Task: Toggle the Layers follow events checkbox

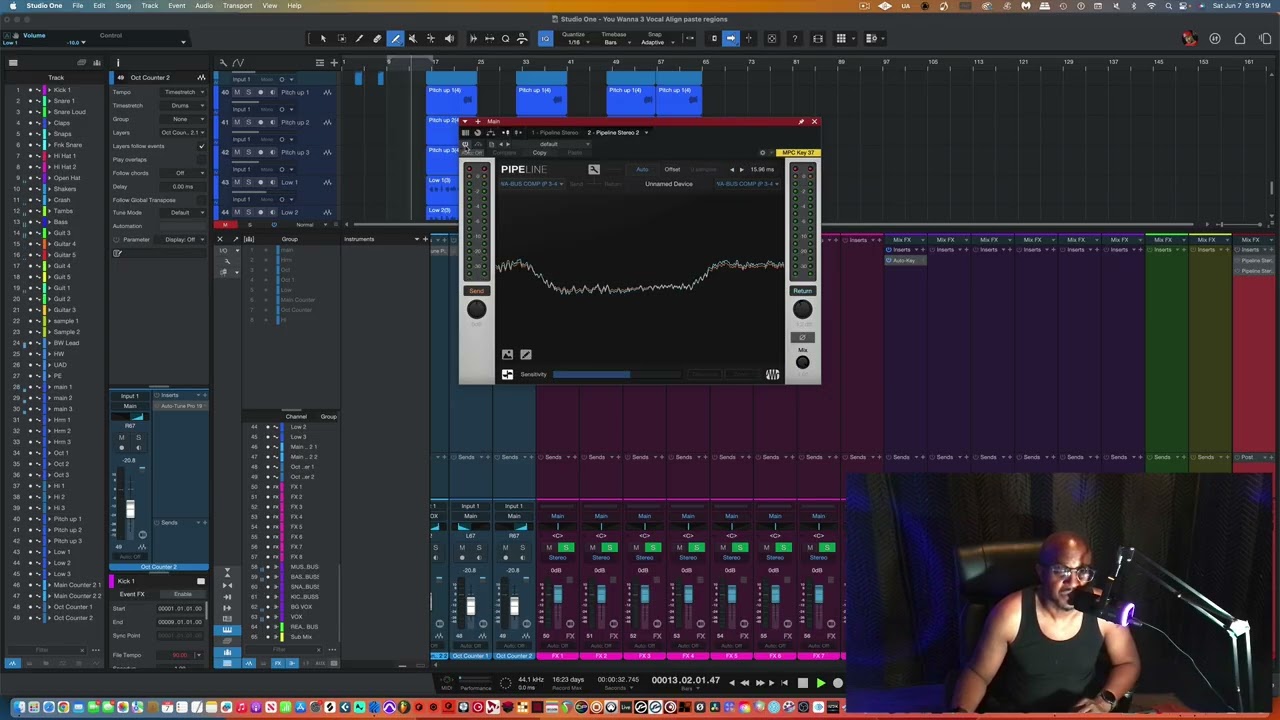Action: (201, 146)
